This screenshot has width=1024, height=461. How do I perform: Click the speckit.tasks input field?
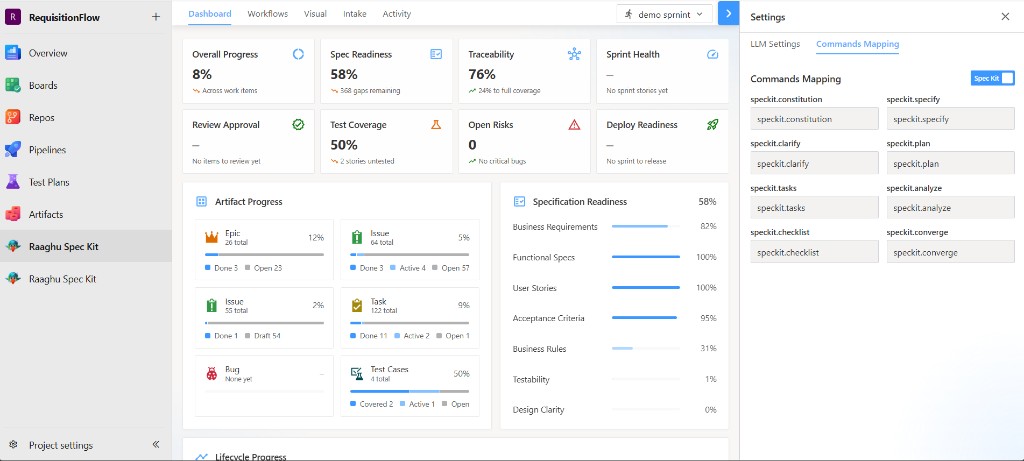(814, 208)
